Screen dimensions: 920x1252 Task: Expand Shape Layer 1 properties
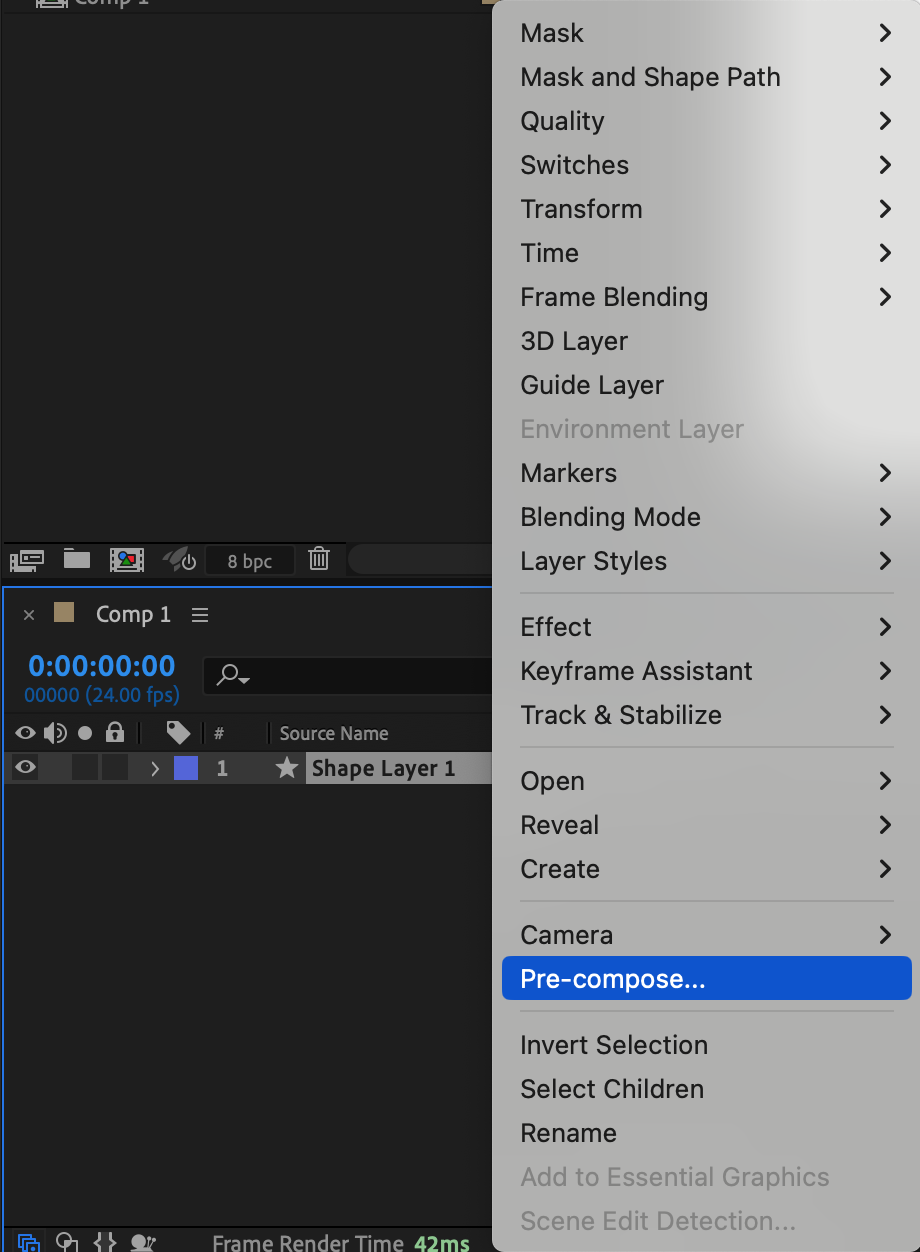(x=154, y=769)
